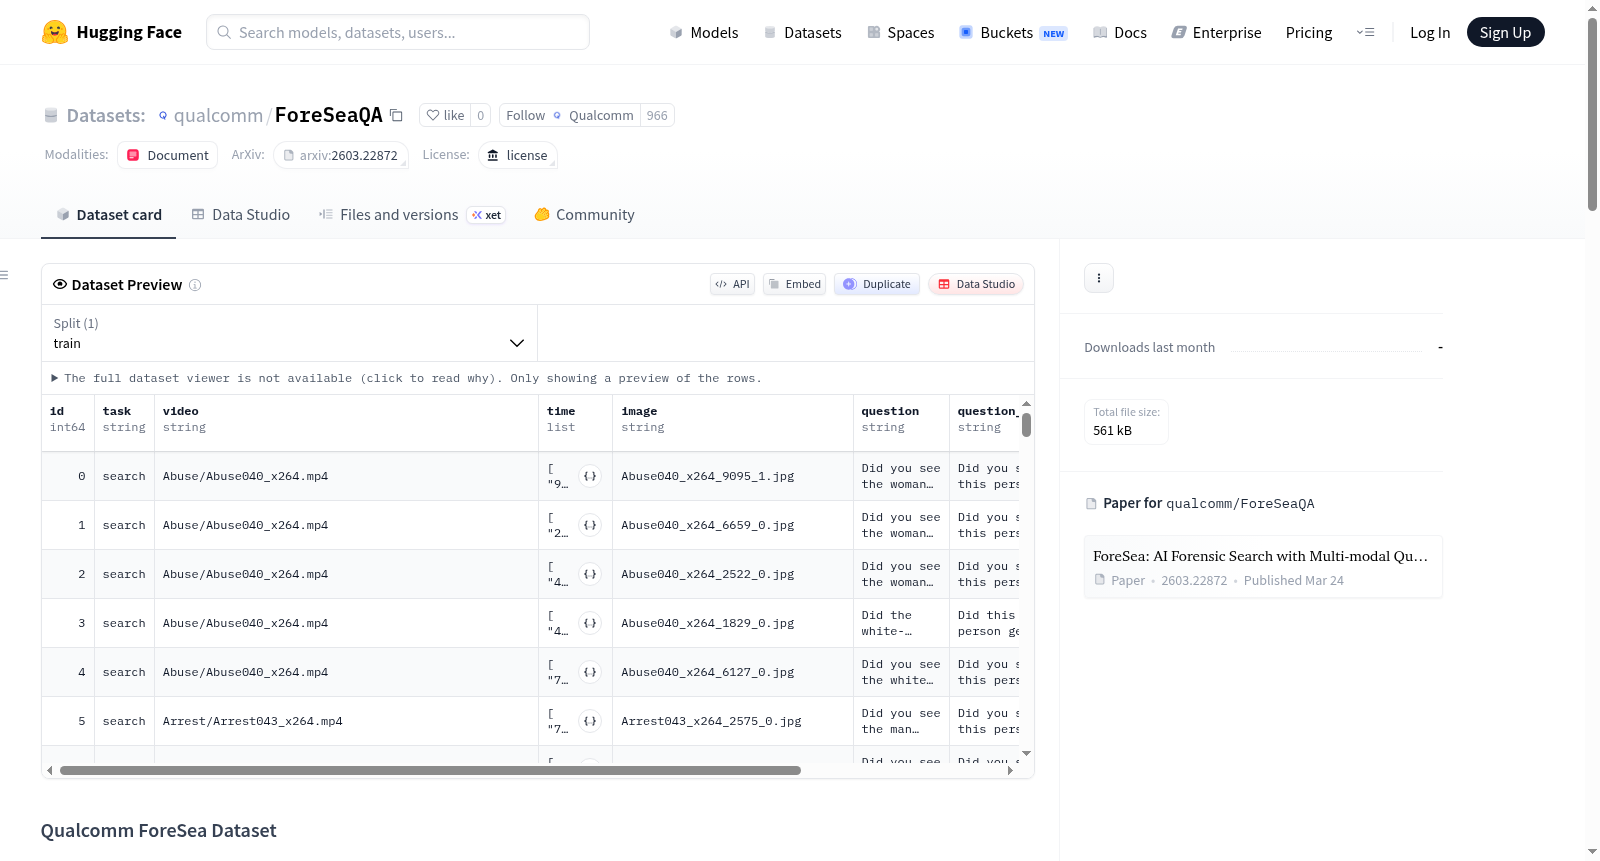Follow the Qualcomm organization
Viewport: 1600px width, 861px height.
point(570,115)
